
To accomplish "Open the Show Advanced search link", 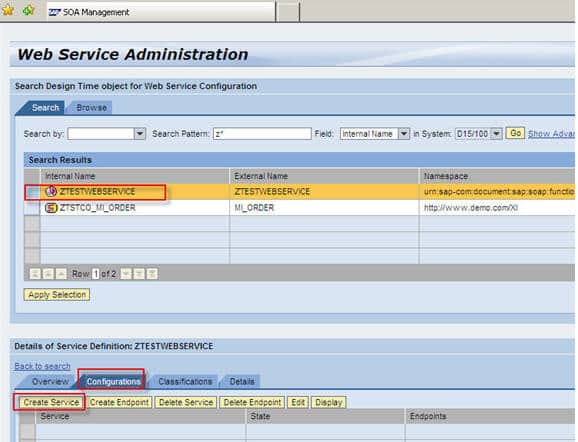I will [x=551, y=134].
